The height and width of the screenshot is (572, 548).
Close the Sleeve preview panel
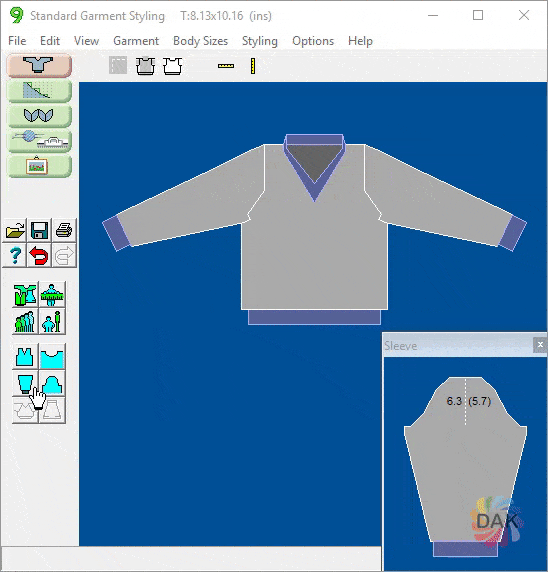pos(540,345)
